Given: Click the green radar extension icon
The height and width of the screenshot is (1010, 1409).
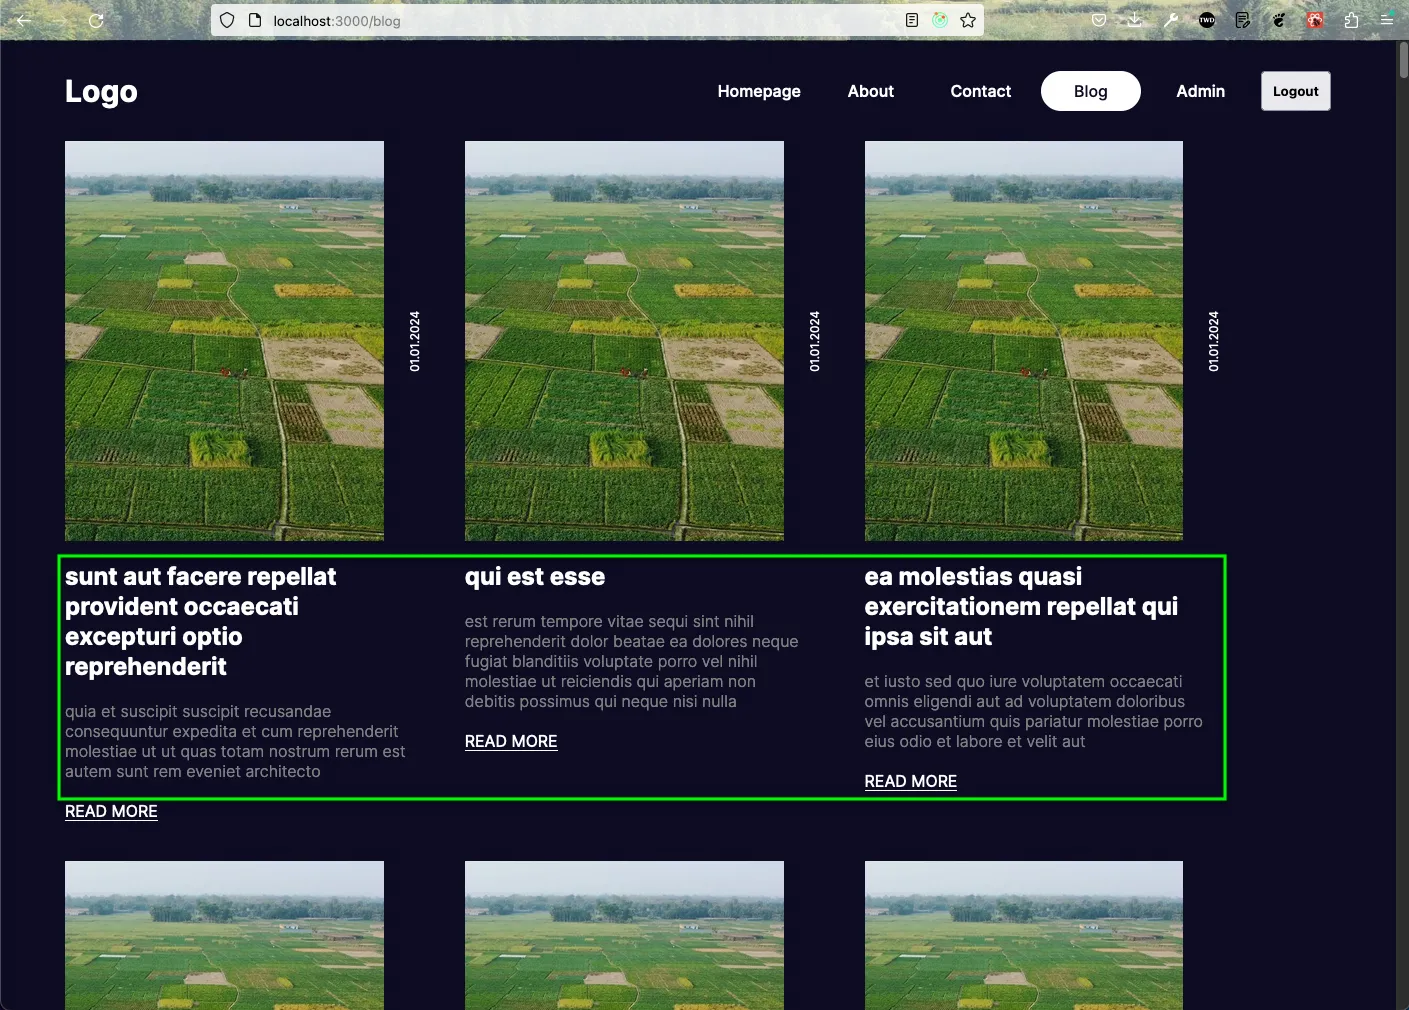Looking at the screenshot, I should pos(940,20).
